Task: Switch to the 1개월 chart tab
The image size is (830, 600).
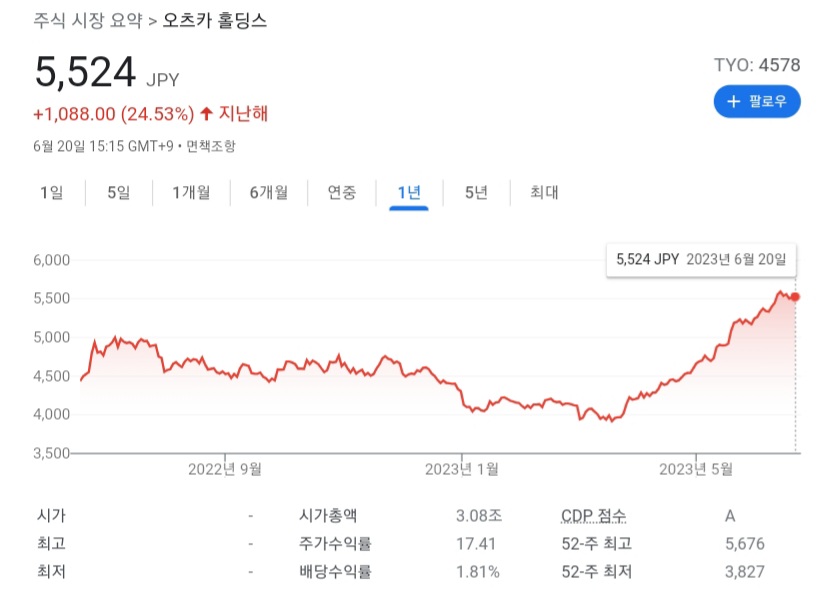Action: pos(191,192)
